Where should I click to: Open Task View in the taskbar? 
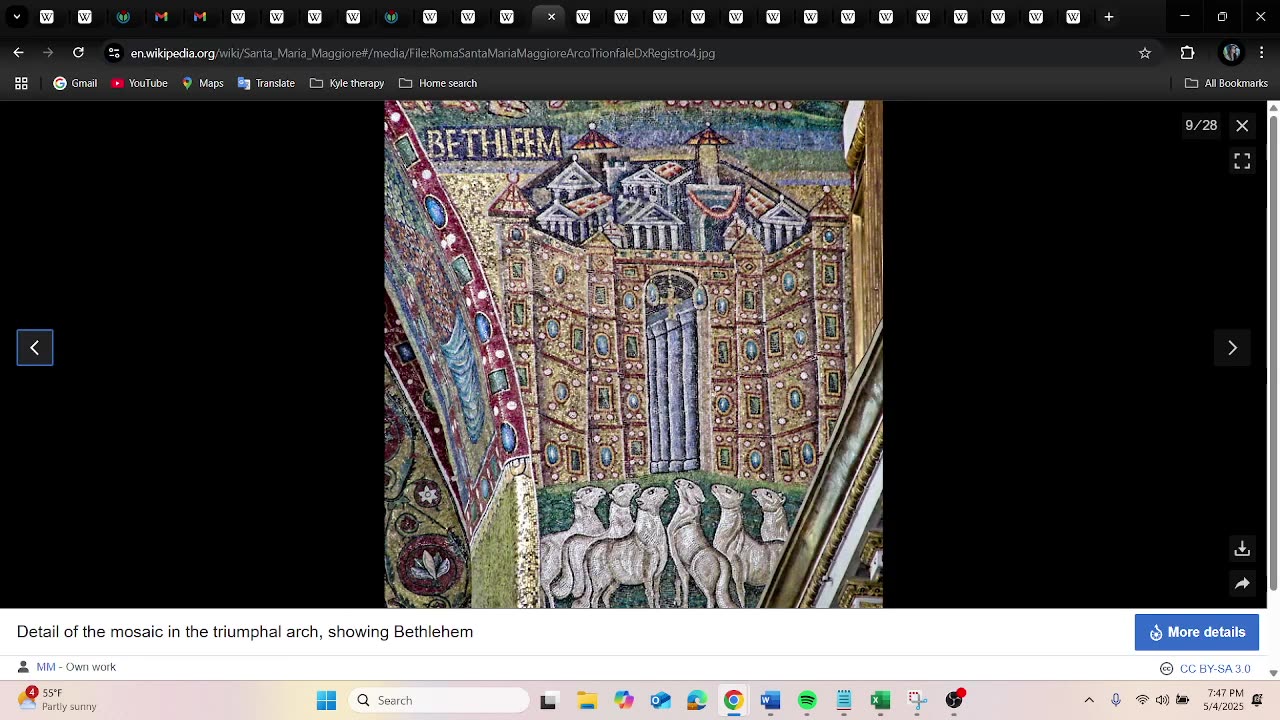pos(548,700)
